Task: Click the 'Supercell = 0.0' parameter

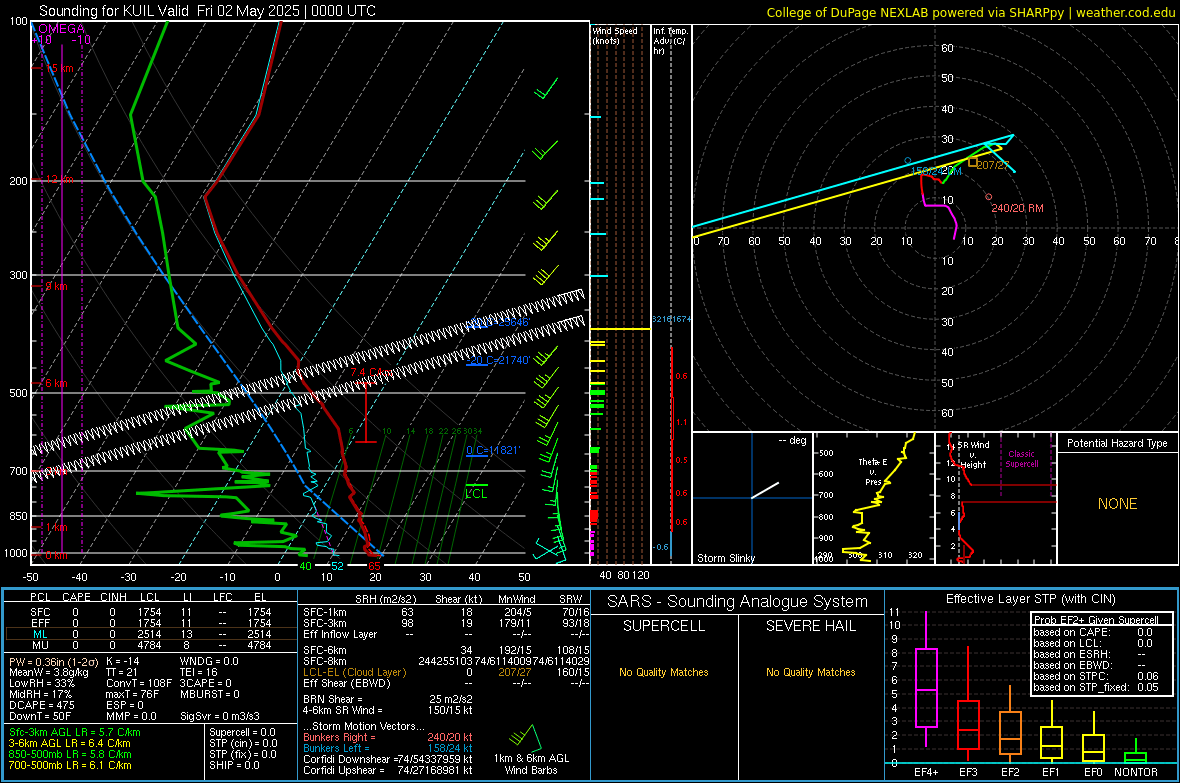Action: [242, 732]
